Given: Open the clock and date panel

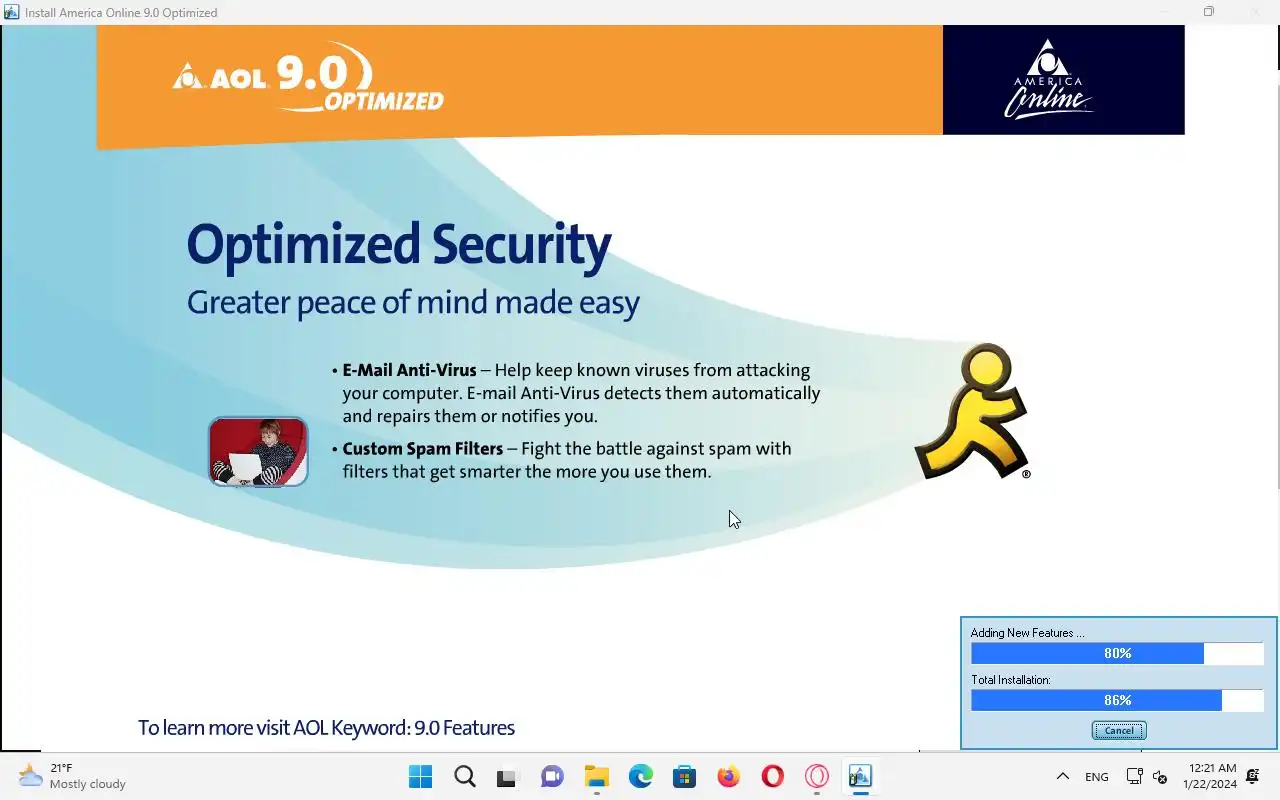Looking at the screenshot, I should click(x=1211, y=776).
